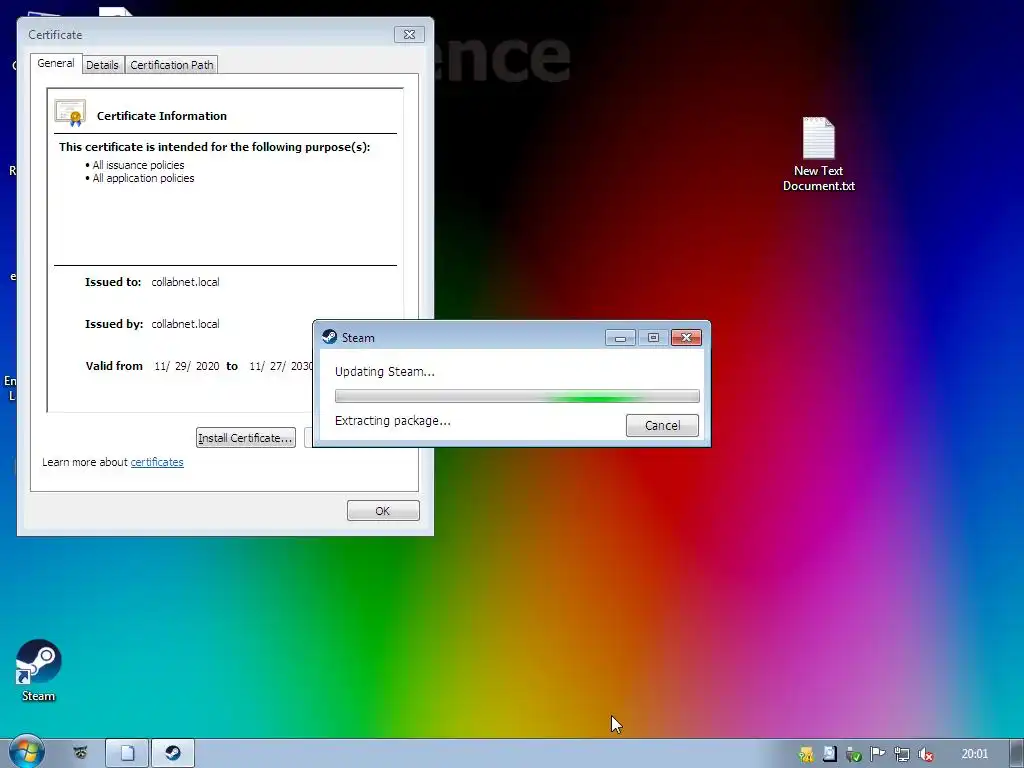
Task: Cancel the Steam update
Action: [x=662, y=425]
